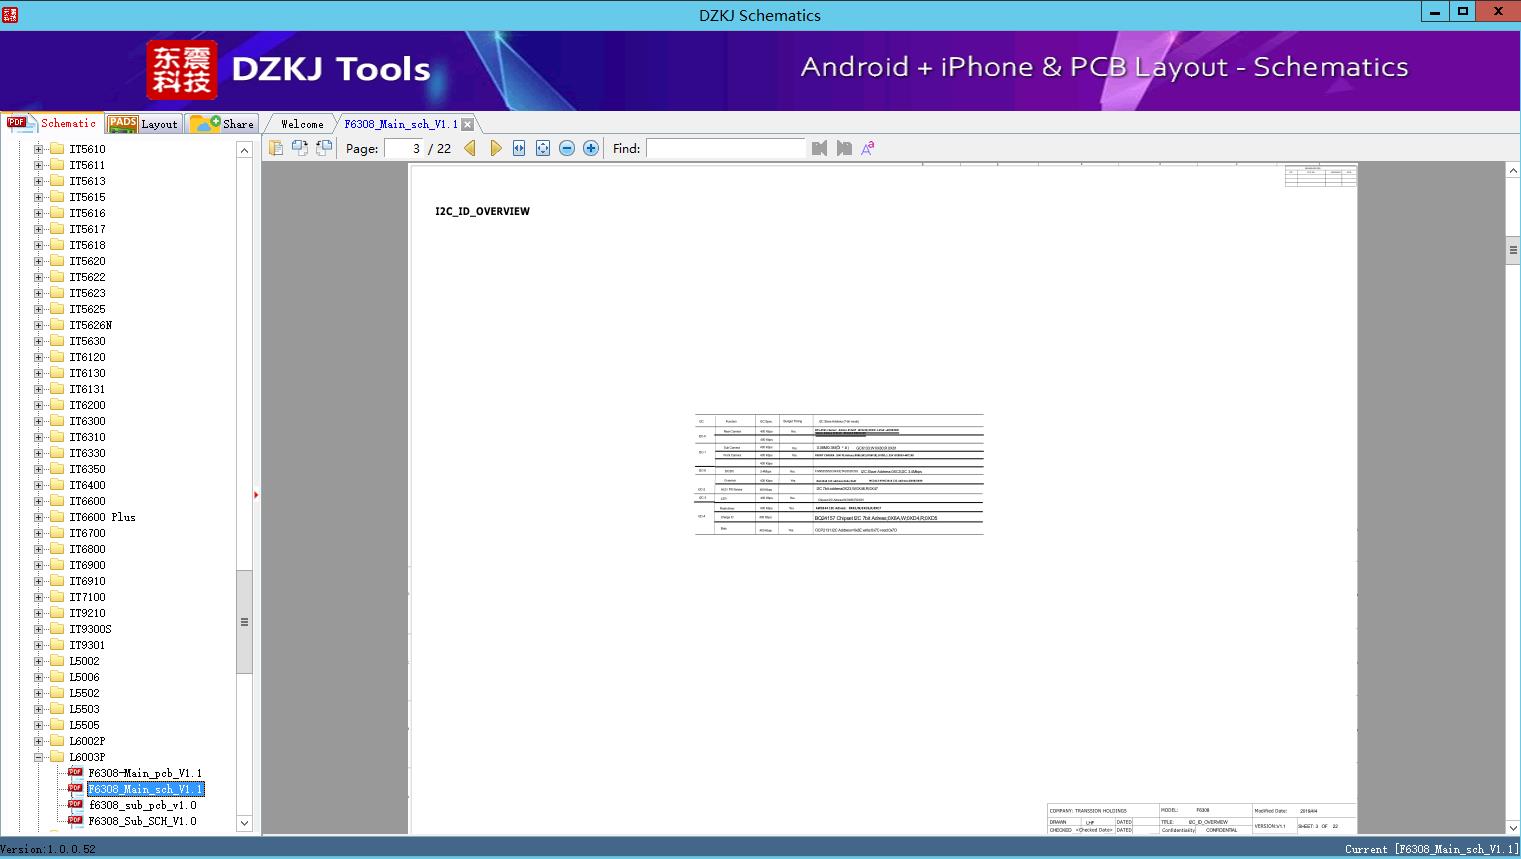The height and width of the screenshot is (859, 1521).
Task: Select the IT5615 folder
Action: 87,197
